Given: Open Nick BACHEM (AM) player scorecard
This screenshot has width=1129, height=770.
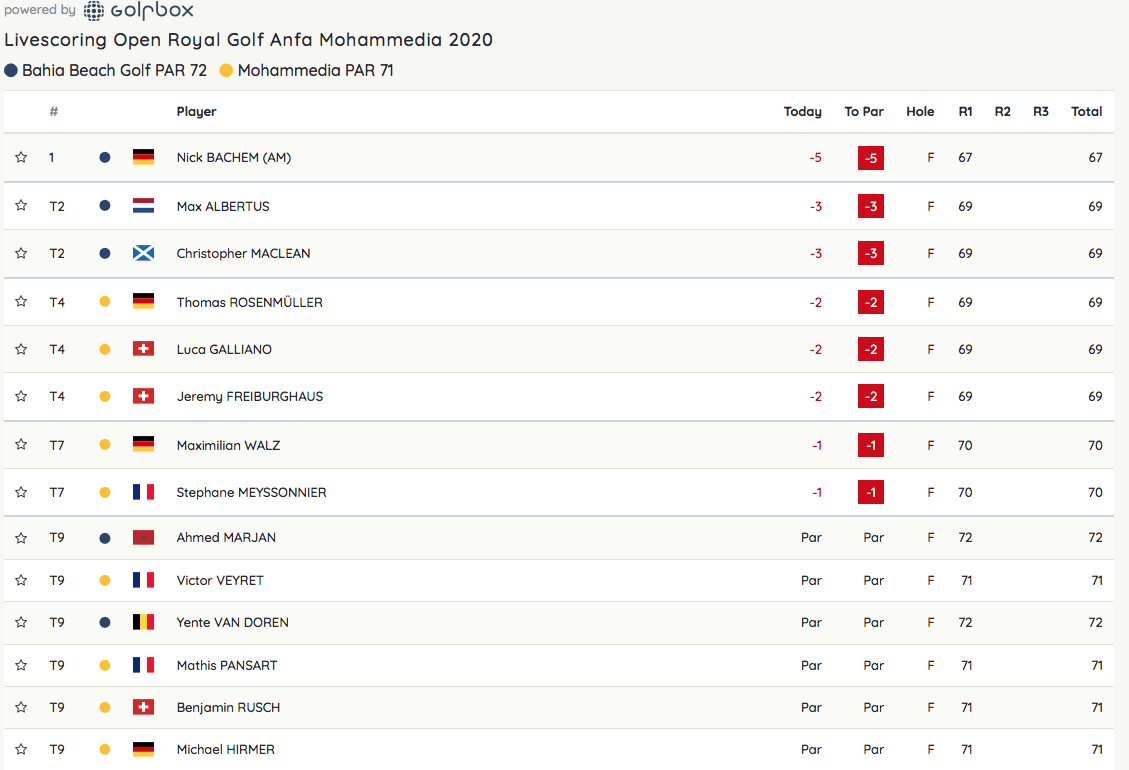Looking at the screenshot, I should pyautogui.click(x=234, y=158).
